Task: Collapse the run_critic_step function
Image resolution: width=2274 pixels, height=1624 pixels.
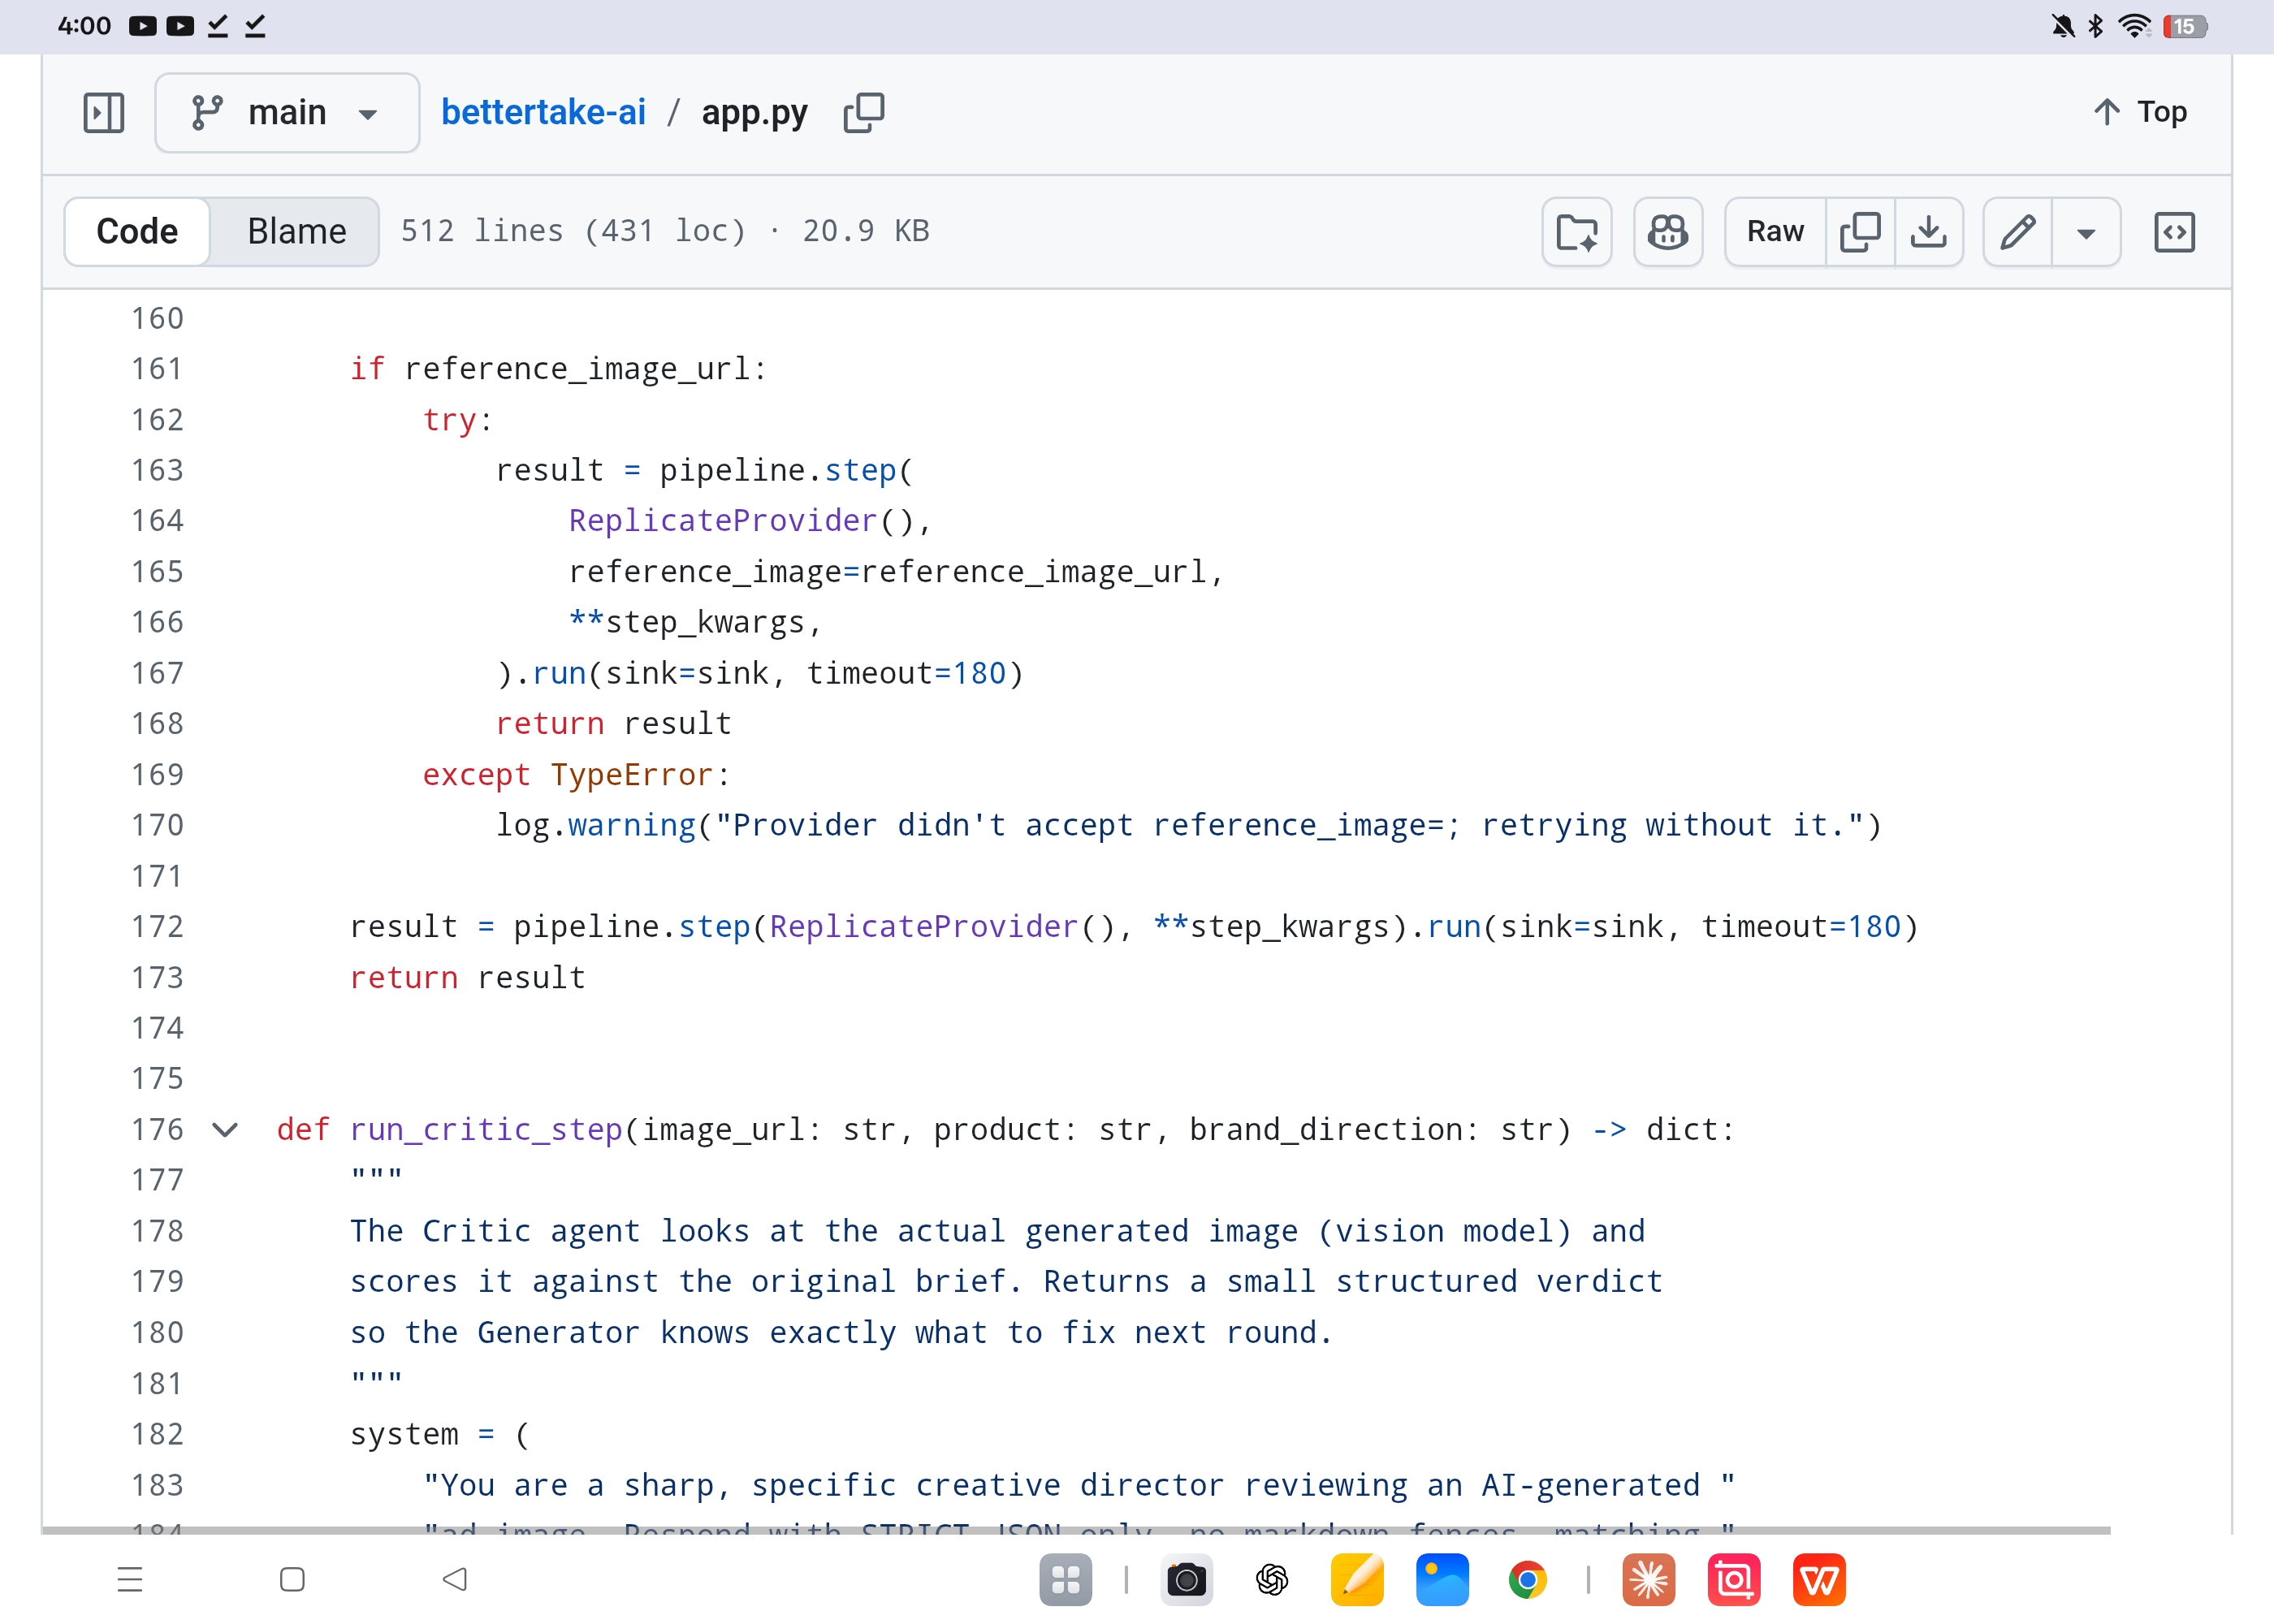Action: [x=226, y=1130]
